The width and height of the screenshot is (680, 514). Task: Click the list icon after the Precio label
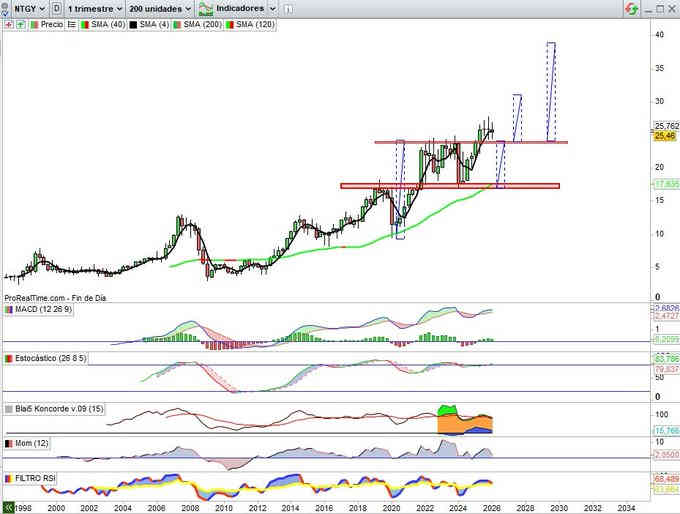tap(71, 23)
